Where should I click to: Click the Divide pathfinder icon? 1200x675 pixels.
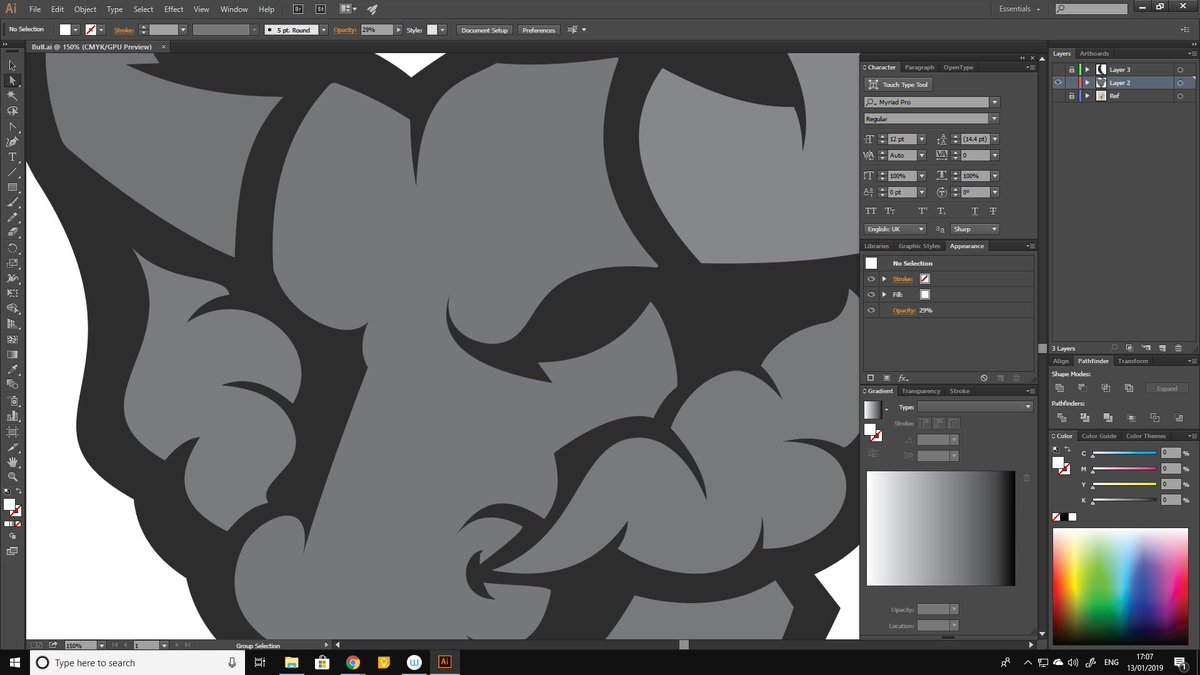click(x=1061, y=417)
